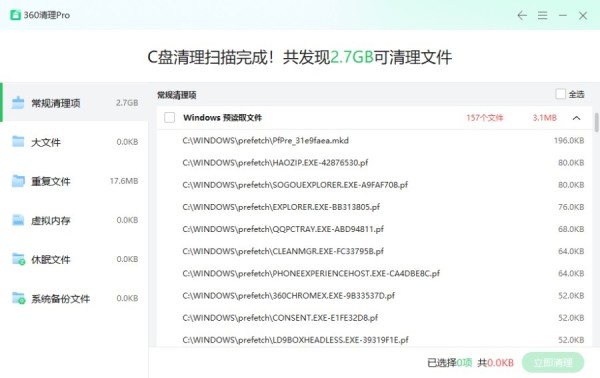600x378 pixels.
Task: Select the CLEANMGR.EXE-FC33795B.pf row
Action: [x=375, y=251]
